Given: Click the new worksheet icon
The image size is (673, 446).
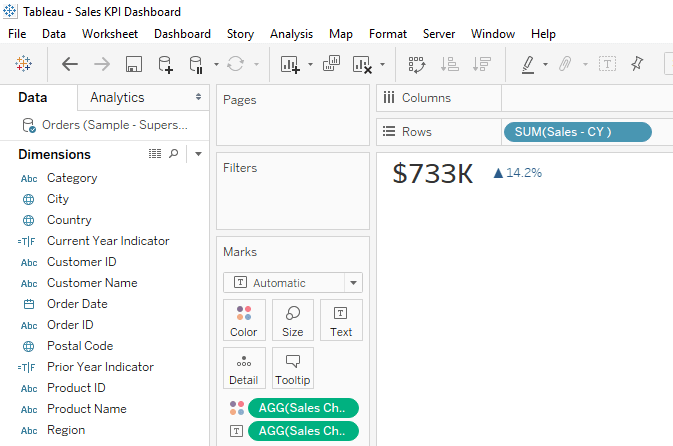Looking at the screenshot, I should pyautogui.click(x=290, y=65).
